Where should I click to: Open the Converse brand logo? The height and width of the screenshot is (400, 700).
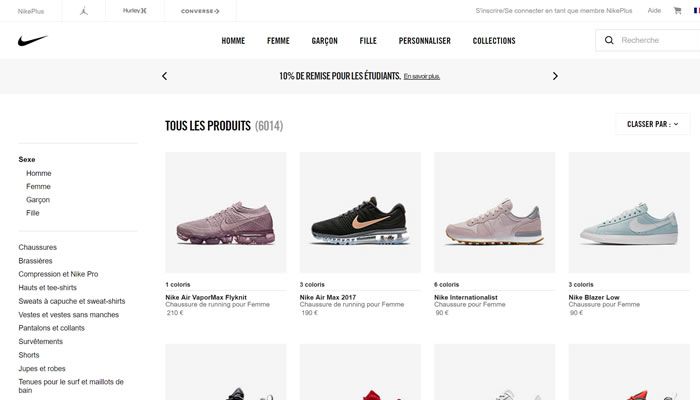pyautogui.click(x=200, y=11)
